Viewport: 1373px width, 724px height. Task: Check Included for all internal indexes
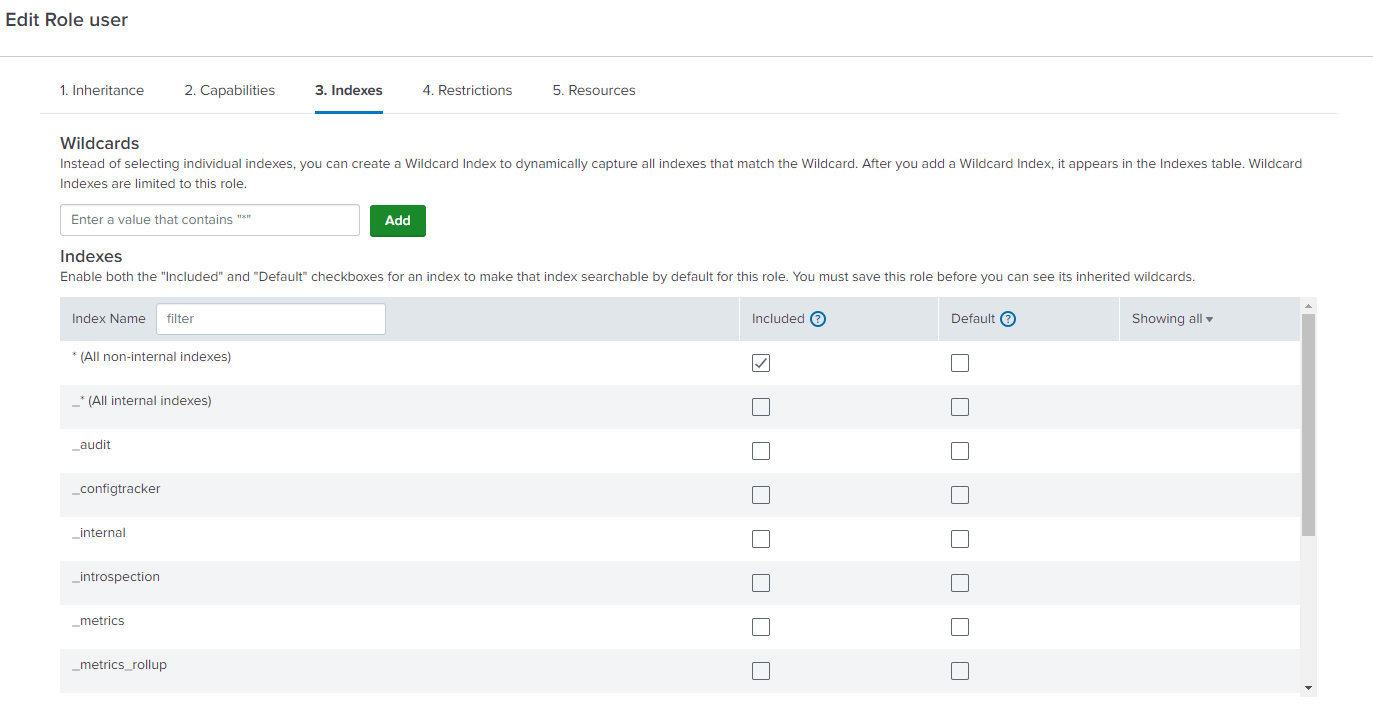tap(761, 407)
